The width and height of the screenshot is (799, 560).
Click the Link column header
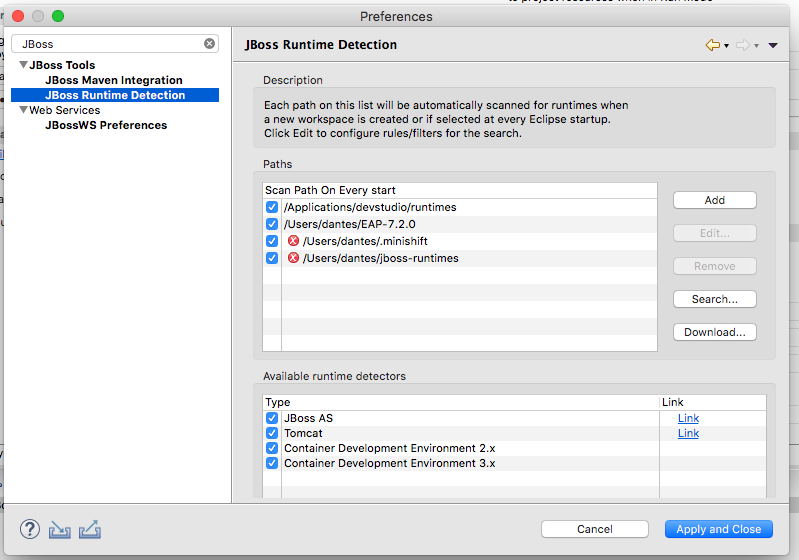tap(712, 402)
